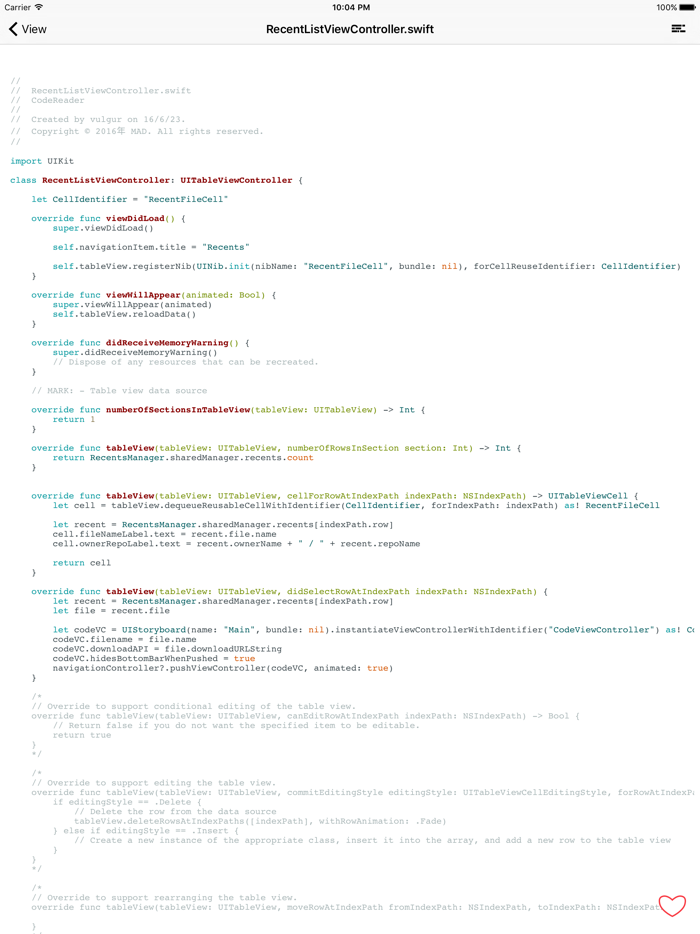Screen dimensions: 700x934
Task: Click the 'let CellIdentifier' line
Action: coord(130,199)
